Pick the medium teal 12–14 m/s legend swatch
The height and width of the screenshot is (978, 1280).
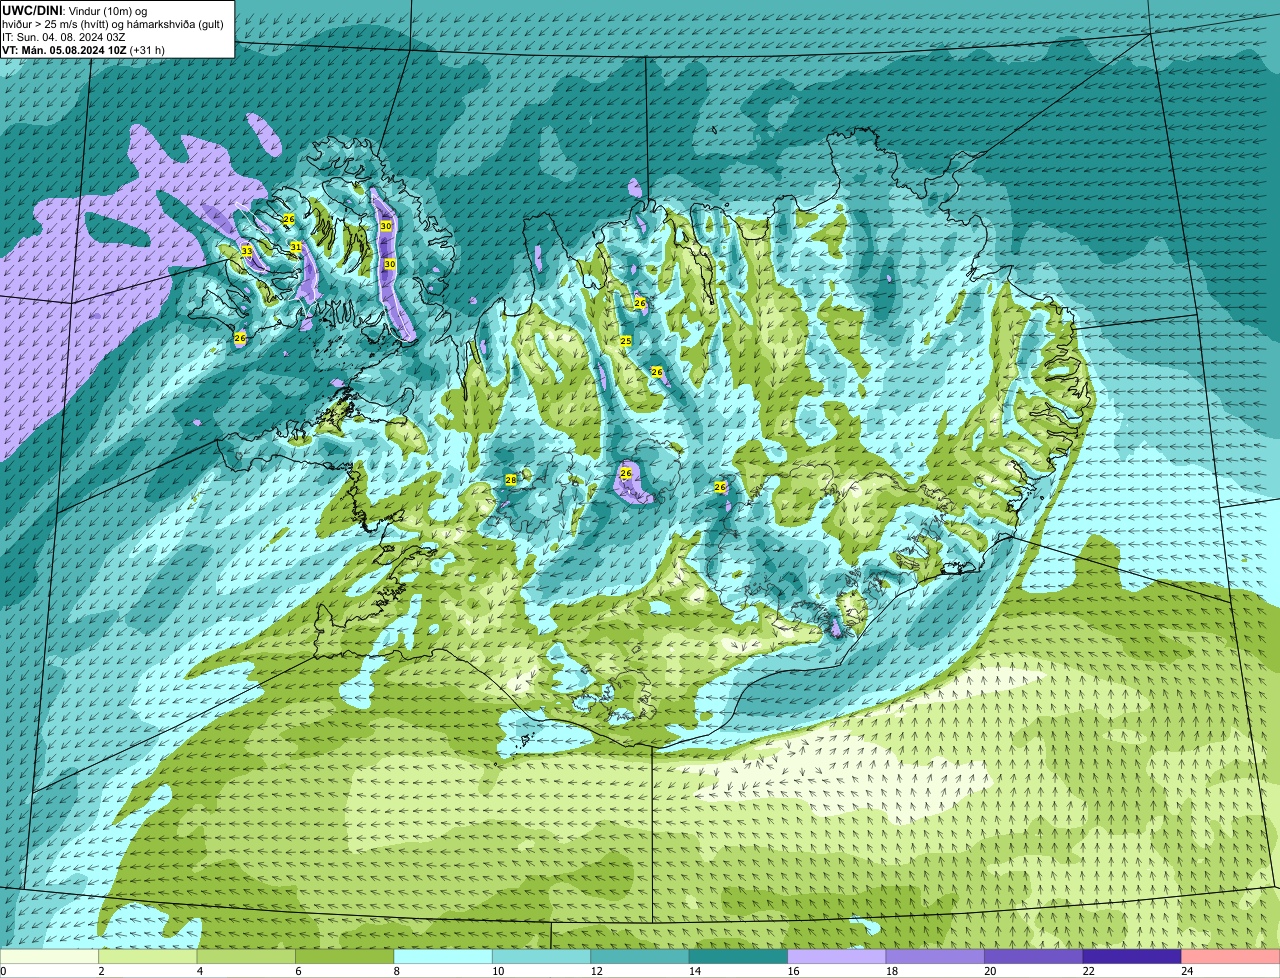pos(641,957)
